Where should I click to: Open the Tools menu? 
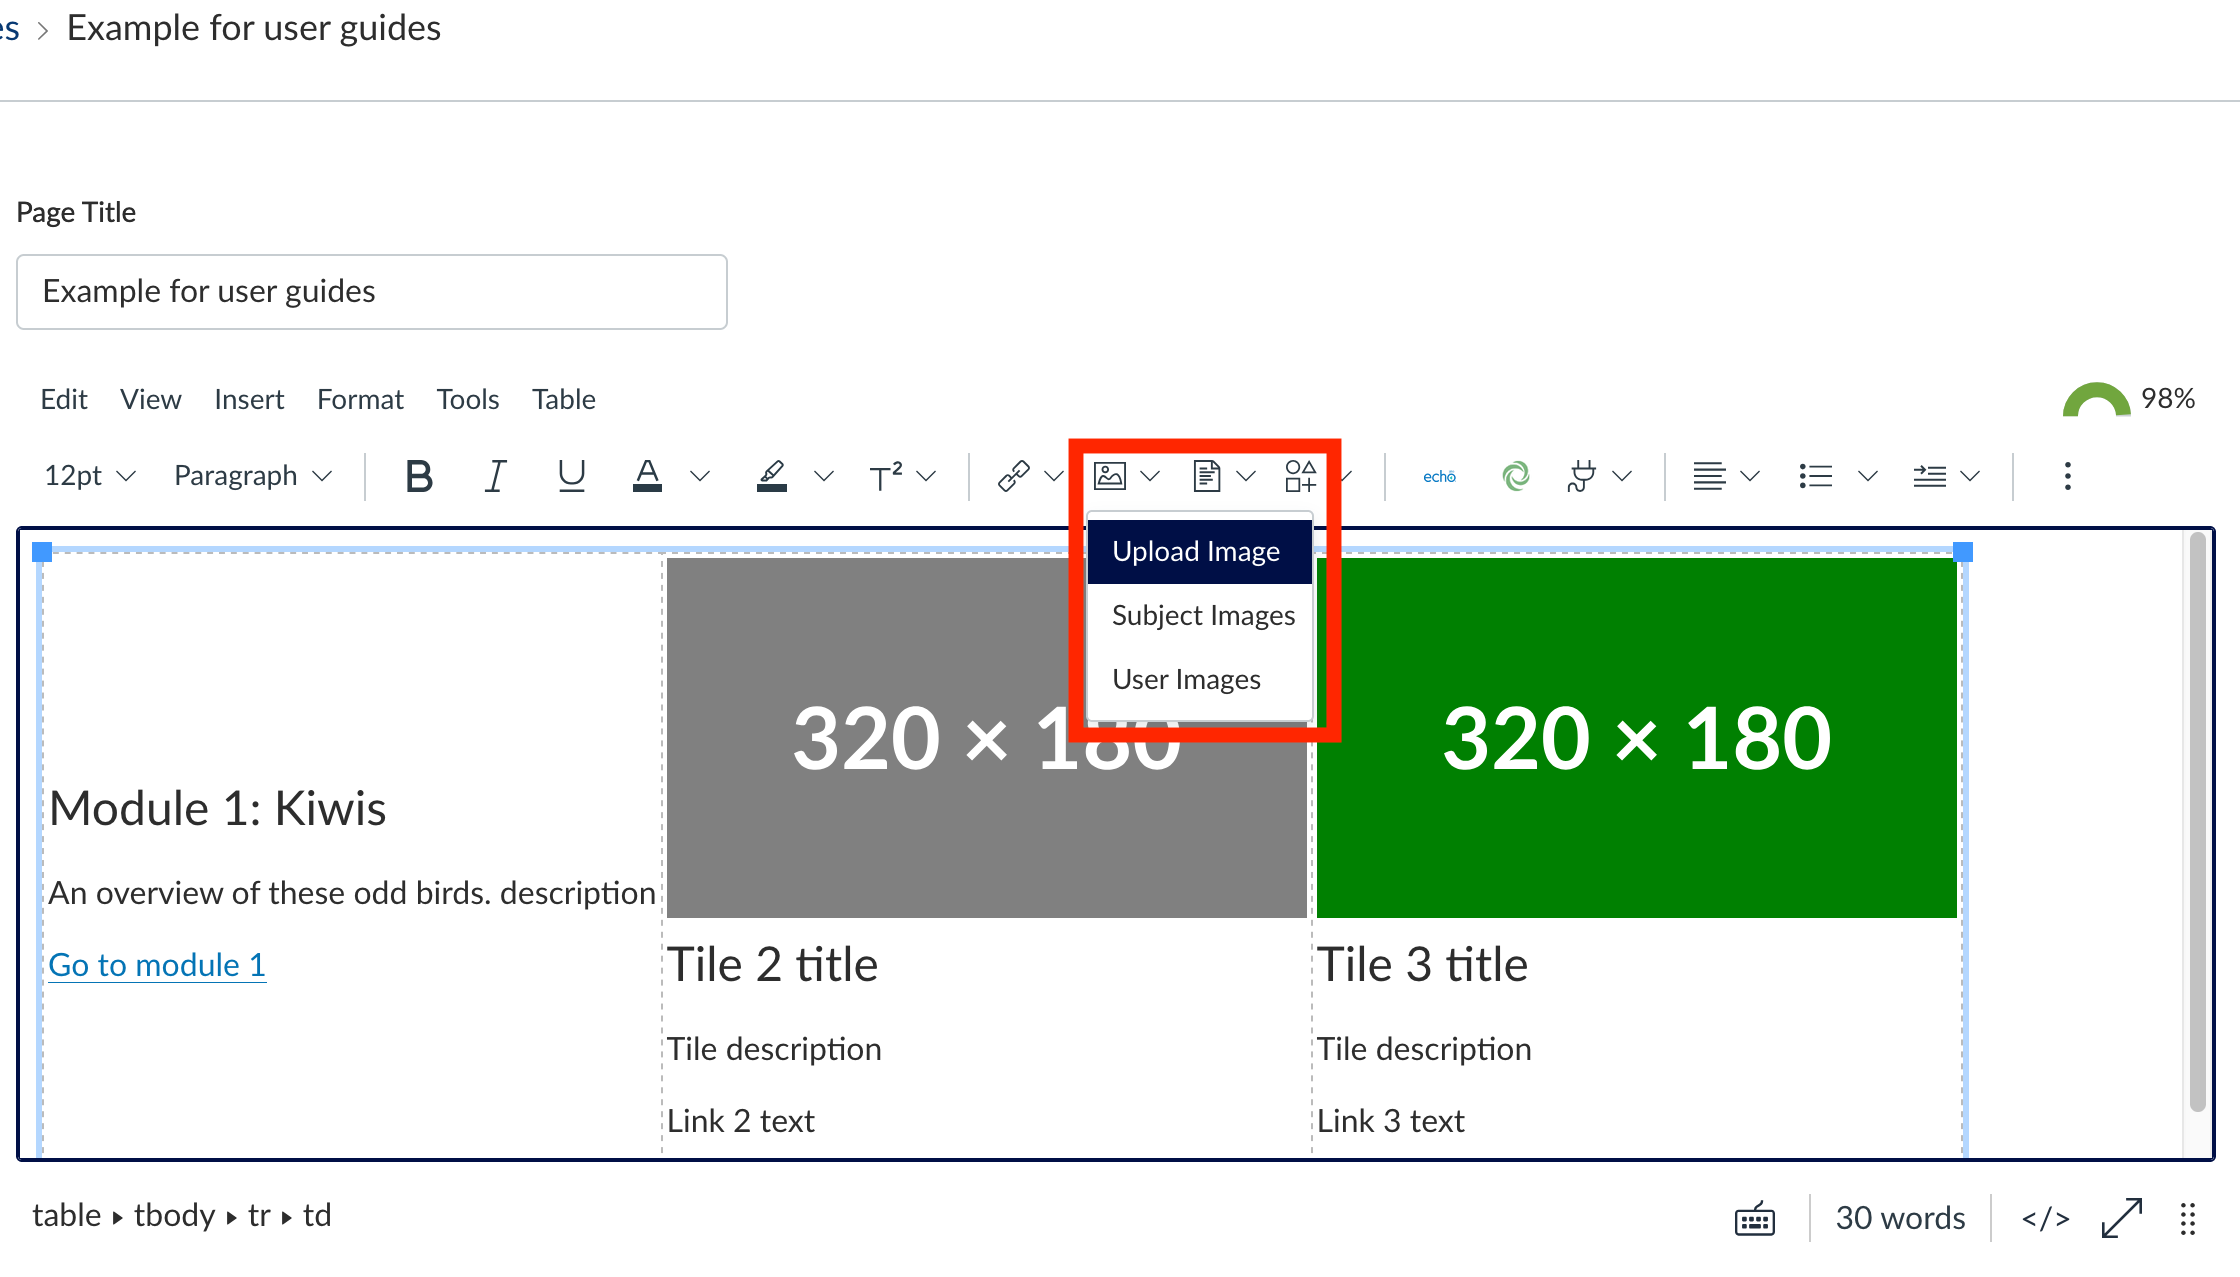coord(468,399)
